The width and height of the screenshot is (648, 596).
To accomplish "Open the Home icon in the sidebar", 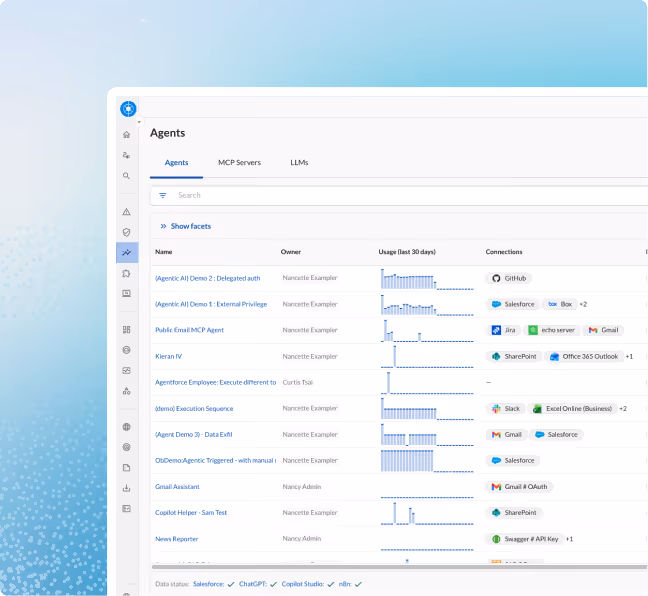I will pos(126,134).
